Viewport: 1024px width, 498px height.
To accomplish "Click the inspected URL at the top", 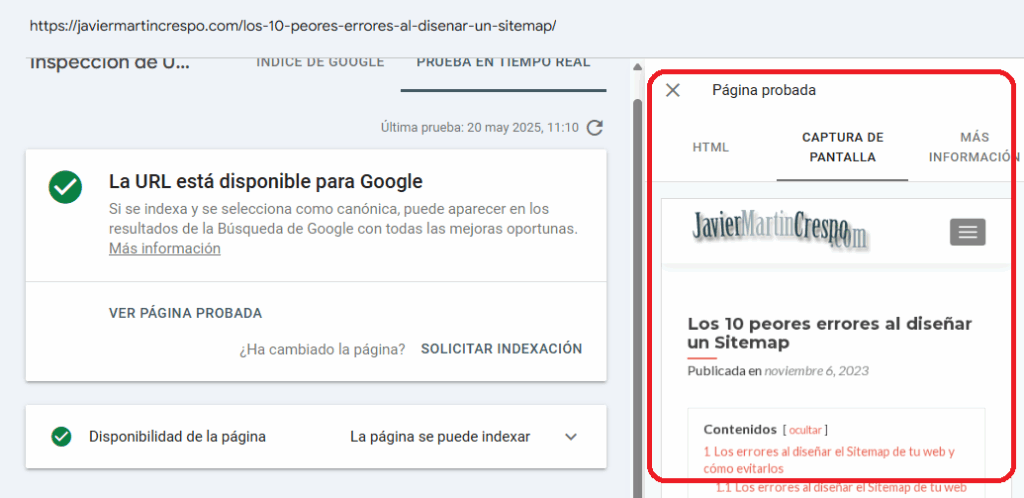I will (x=293, y=26).
